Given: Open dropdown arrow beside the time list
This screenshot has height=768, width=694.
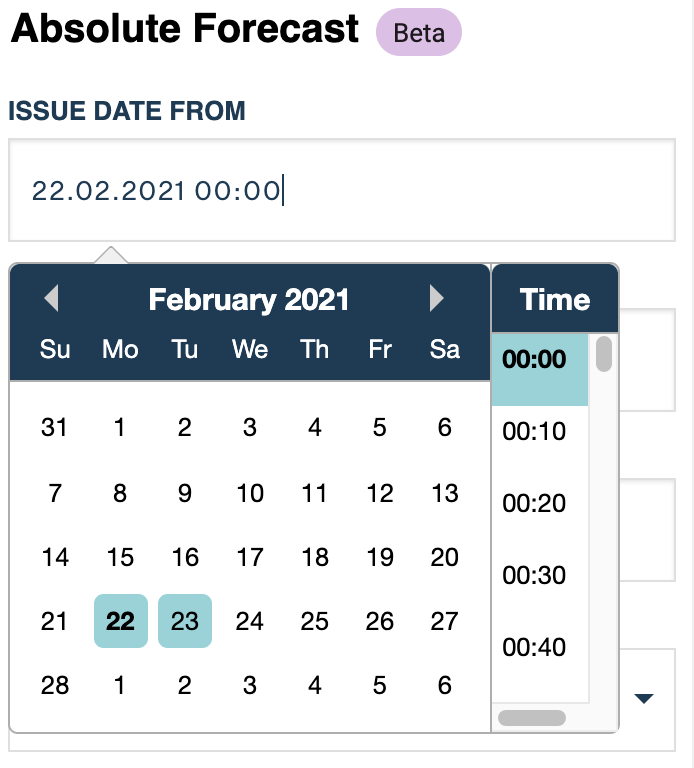Looking at the screenshot, I should 644,698.
